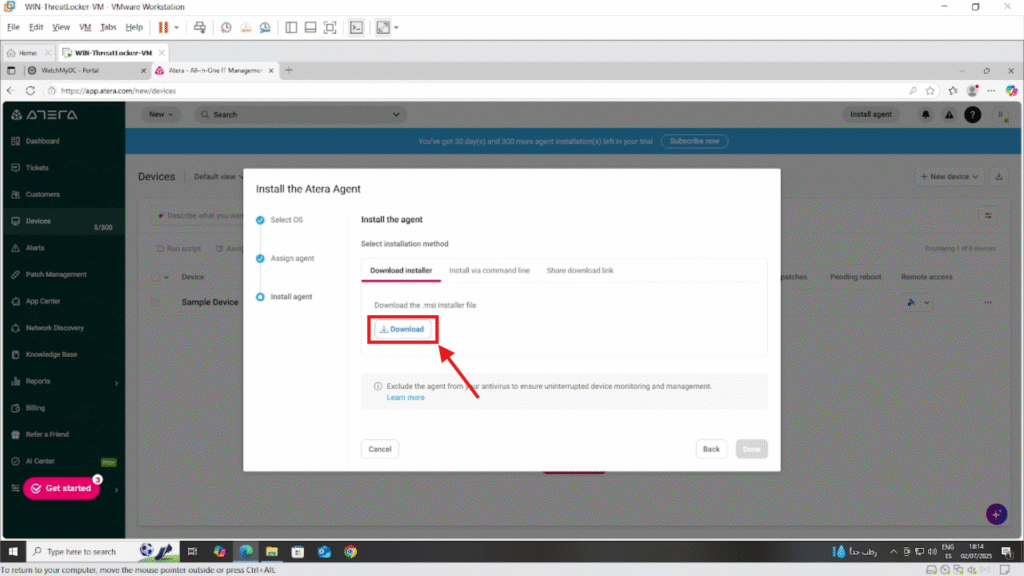Open Sample Device remote access dropdown
Viewport: 1024px width, 576px height.
click(926, 302)
